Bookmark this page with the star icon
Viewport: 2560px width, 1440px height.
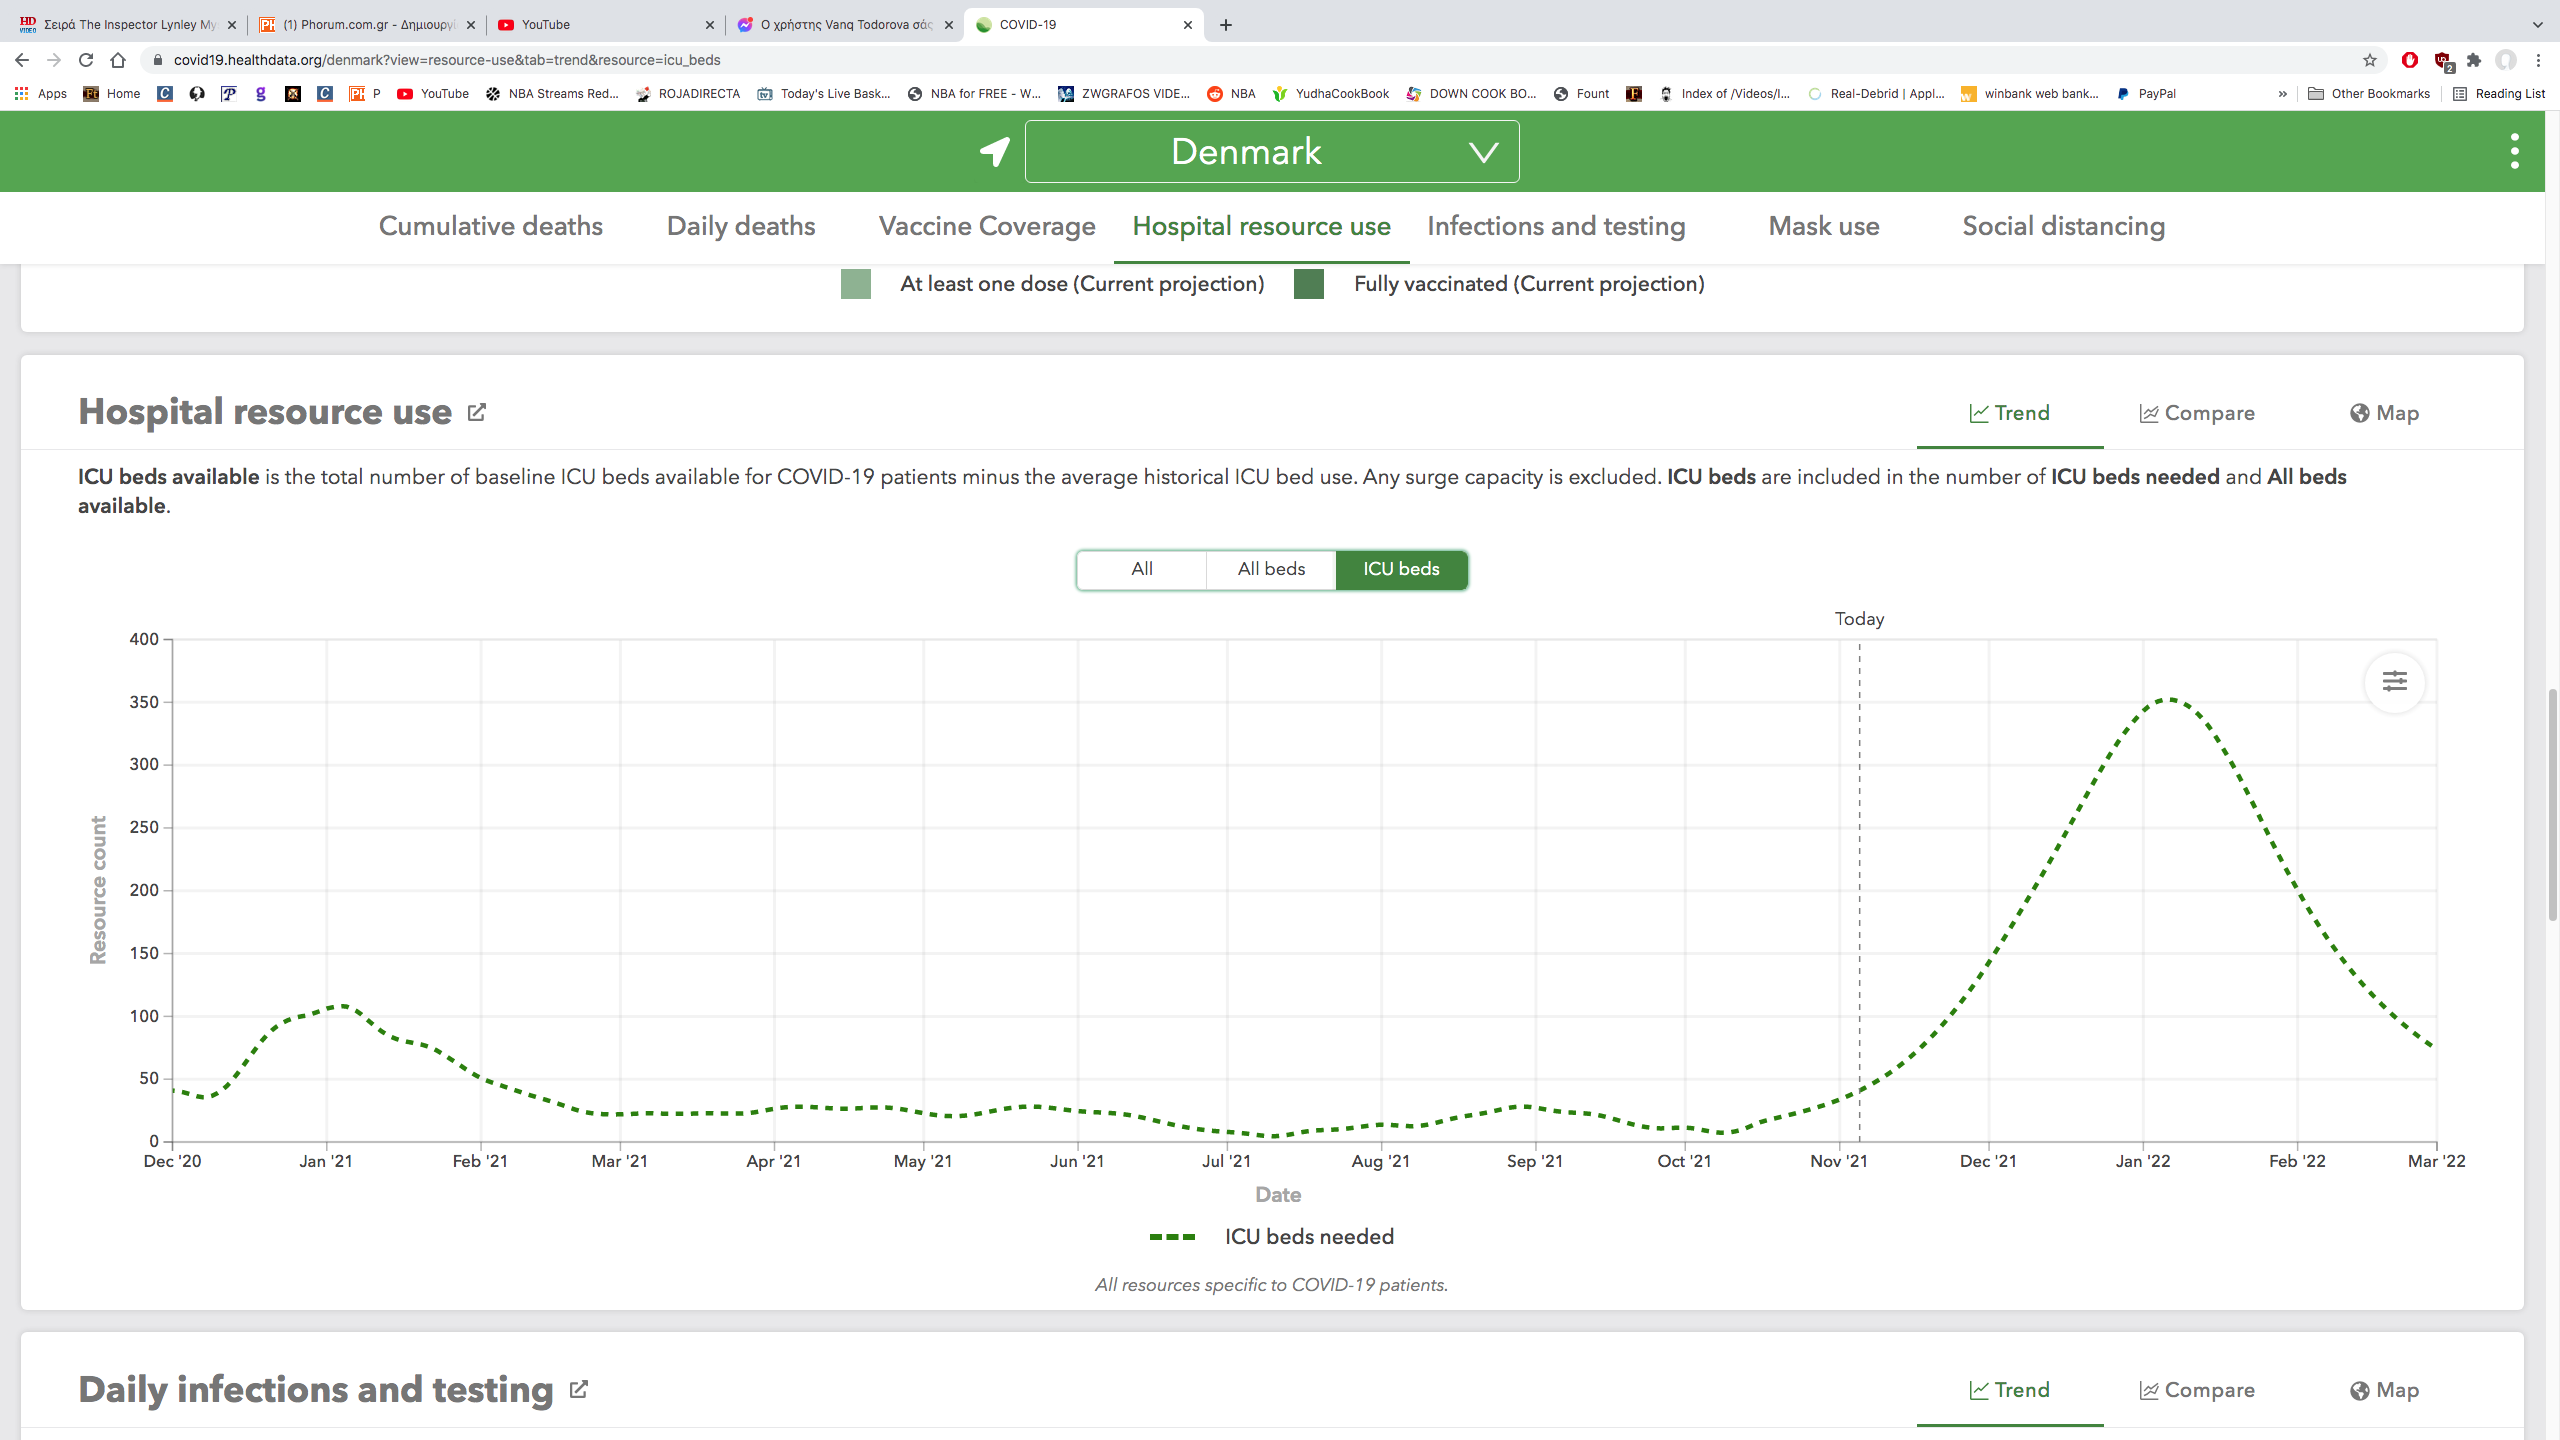click(x=2369, y=60)
